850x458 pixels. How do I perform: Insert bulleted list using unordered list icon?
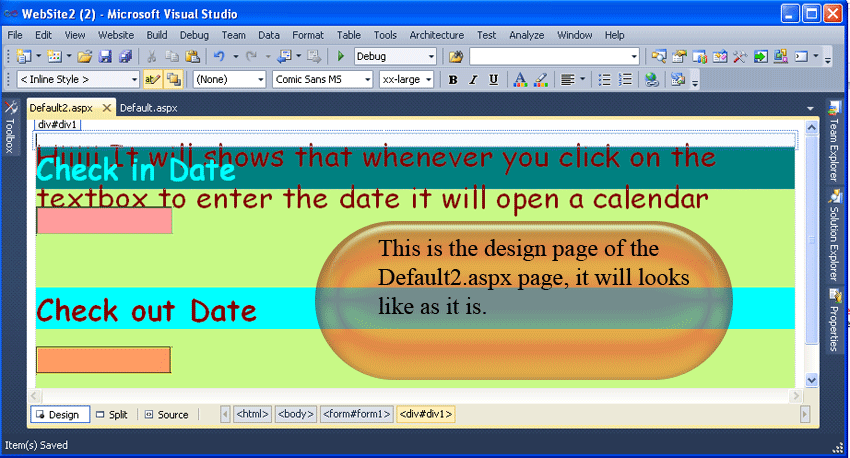[x=604, y=80]
